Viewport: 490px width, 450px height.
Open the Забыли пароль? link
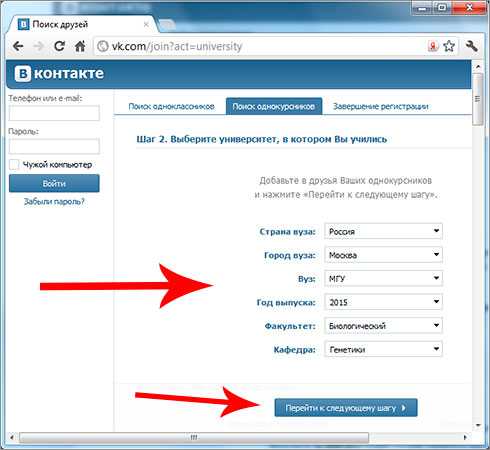54,202
